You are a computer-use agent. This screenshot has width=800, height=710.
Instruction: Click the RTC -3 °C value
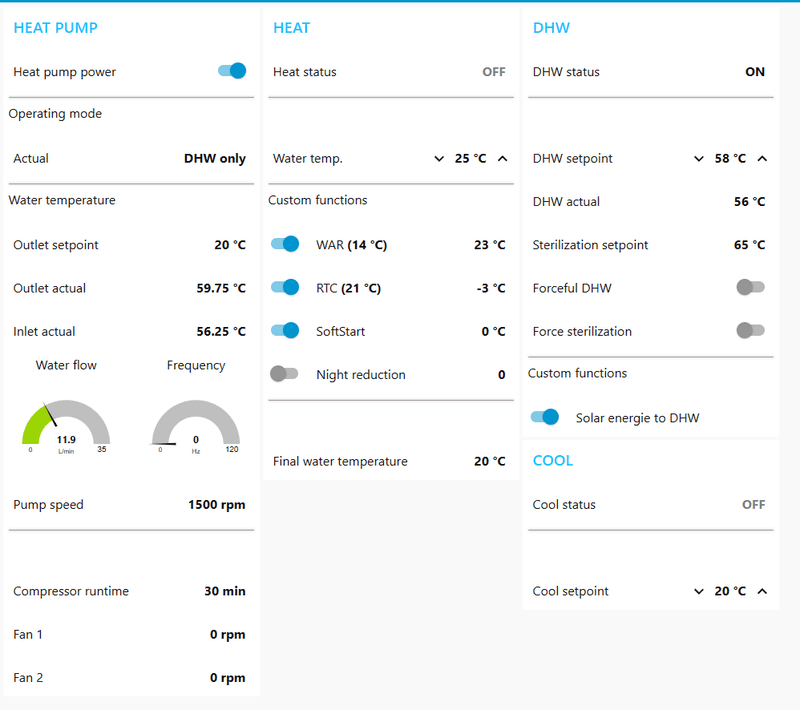click(491, 288)
